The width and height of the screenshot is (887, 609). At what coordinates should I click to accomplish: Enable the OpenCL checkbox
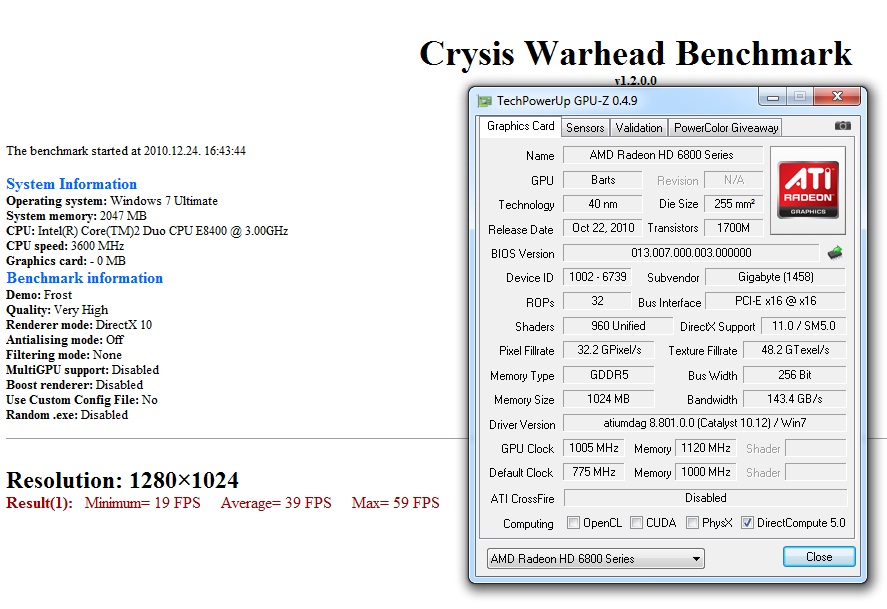[x=573, y=522]
